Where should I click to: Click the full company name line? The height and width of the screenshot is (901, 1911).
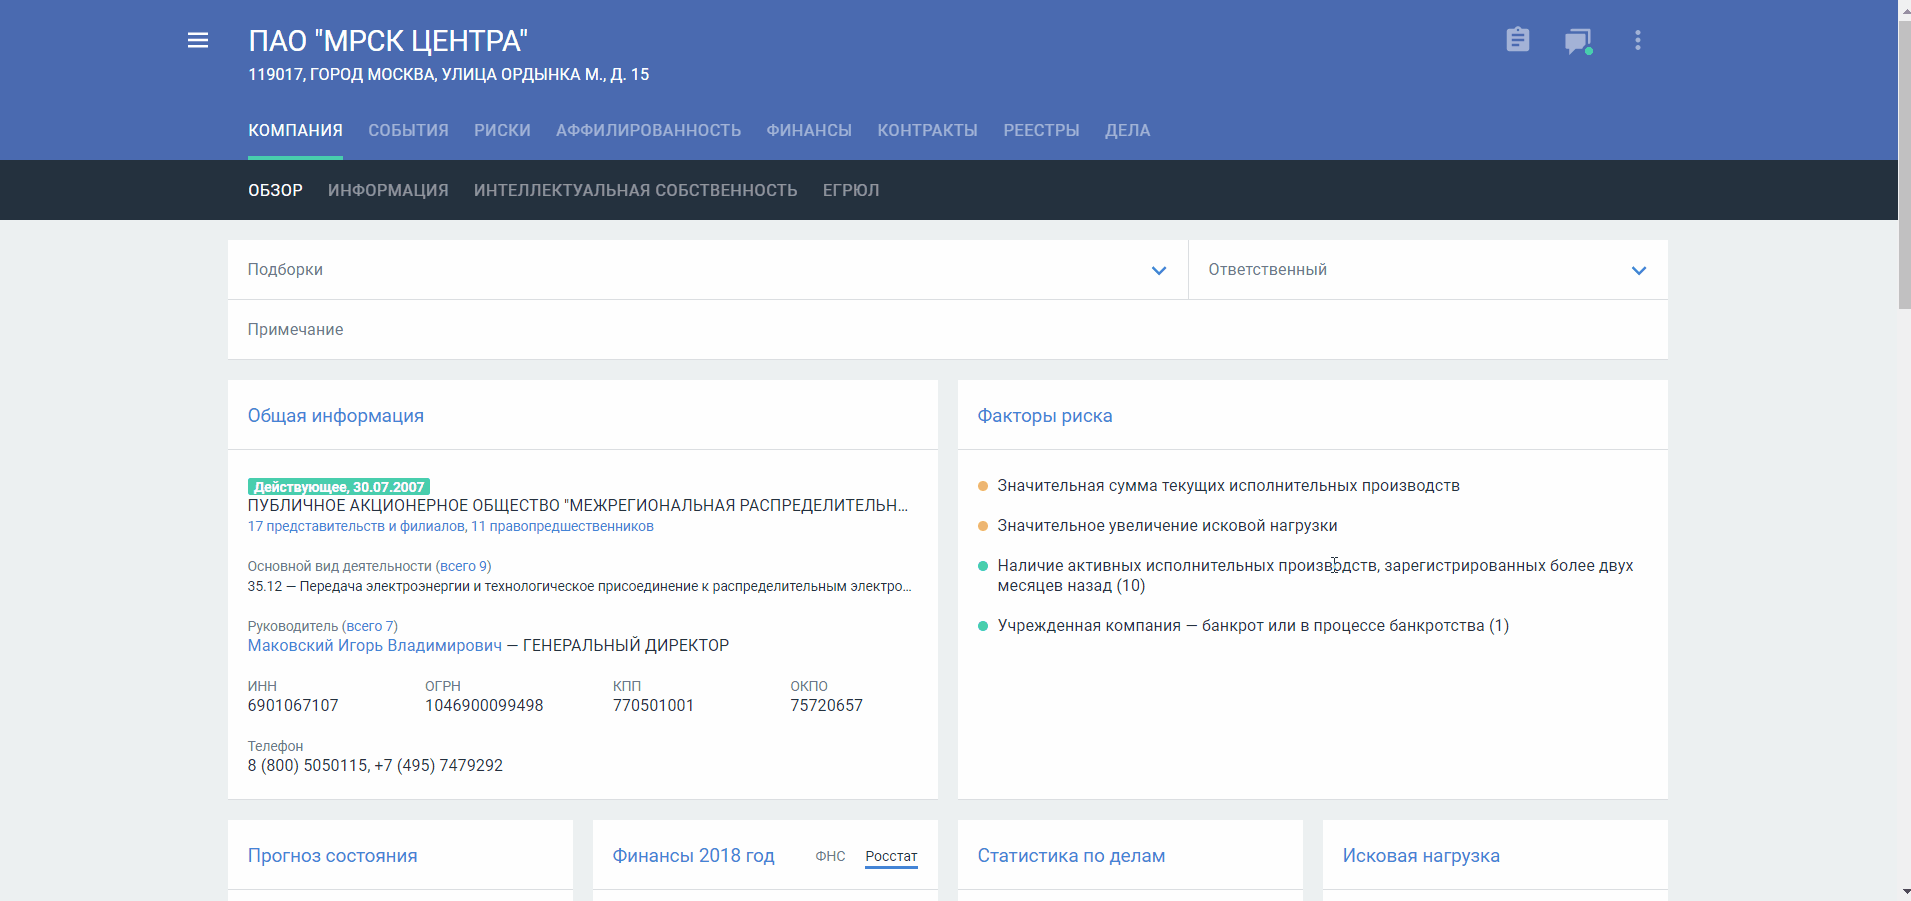click(578, 506)
